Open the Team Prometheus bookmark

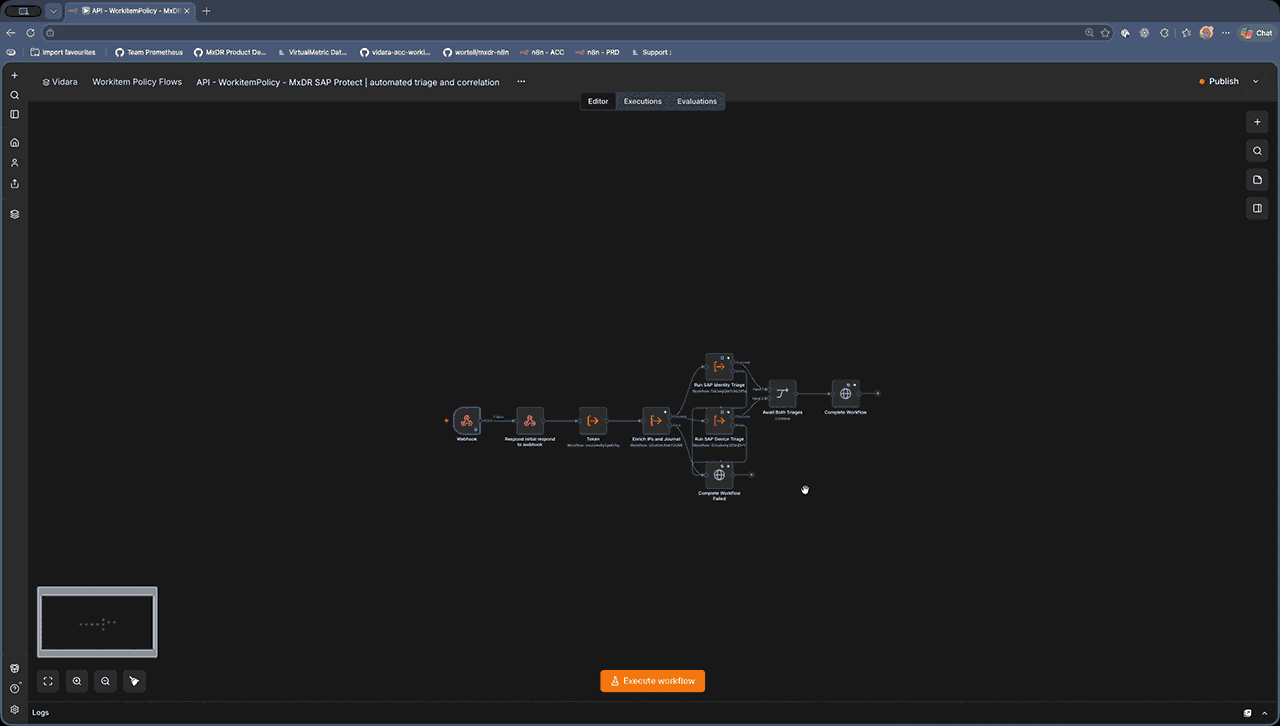(149, 52)
